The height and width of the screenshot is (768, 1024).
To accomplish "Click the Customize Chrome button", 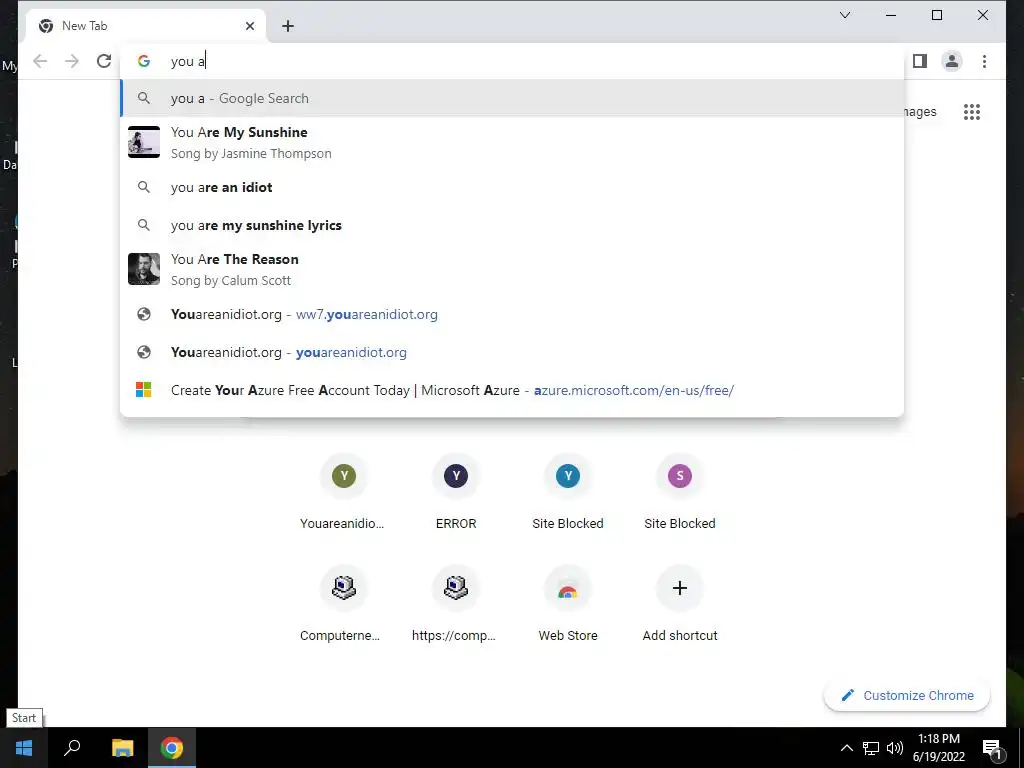I will pos(907,696).
